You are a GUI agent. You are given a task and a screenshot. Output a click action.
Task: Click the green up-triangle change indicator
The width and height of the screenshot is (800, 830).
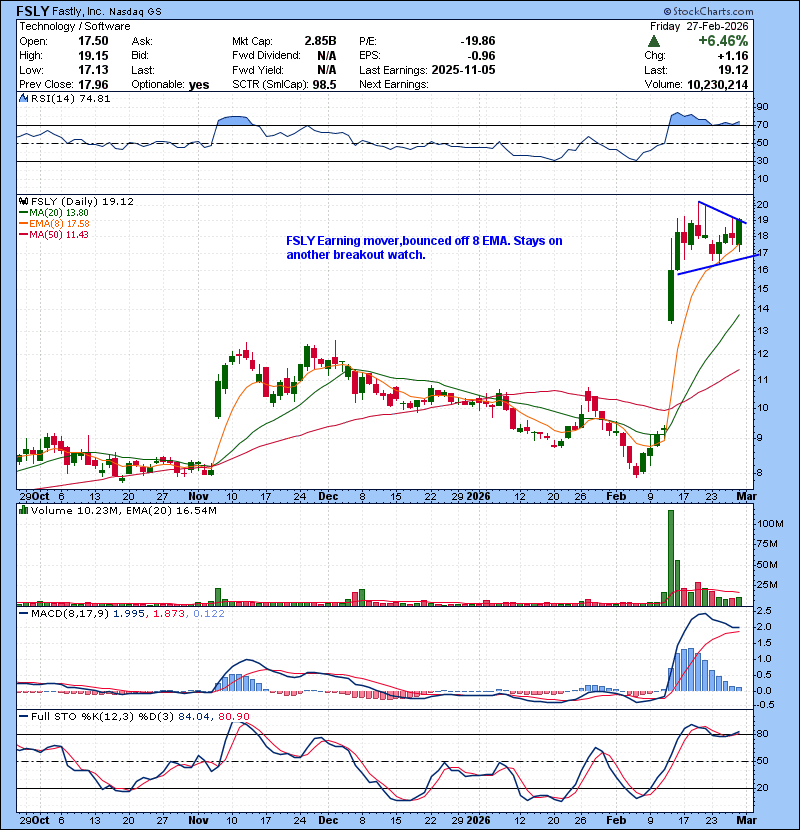pyautogui.click(x=654, y=41)
